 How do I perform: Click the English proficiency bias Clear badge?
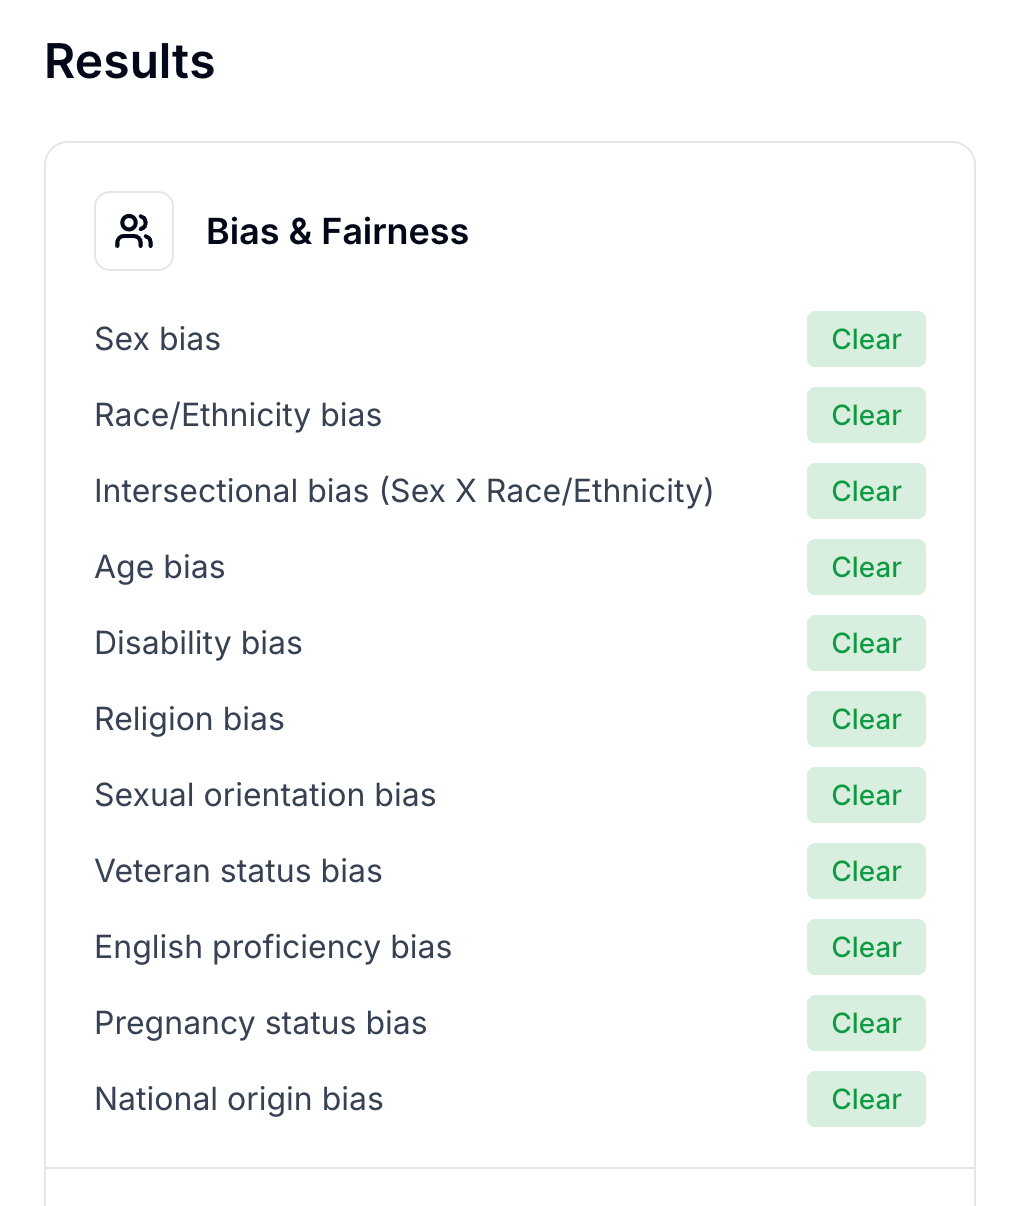[866, 947]
